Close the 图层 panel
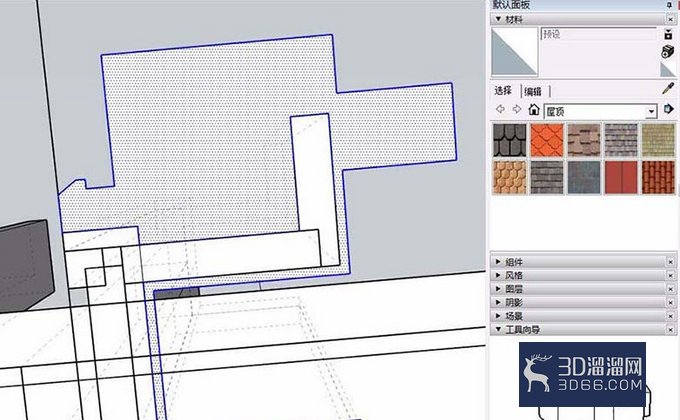The width and height of the screenshot is (680, 420). coord(670,289)
